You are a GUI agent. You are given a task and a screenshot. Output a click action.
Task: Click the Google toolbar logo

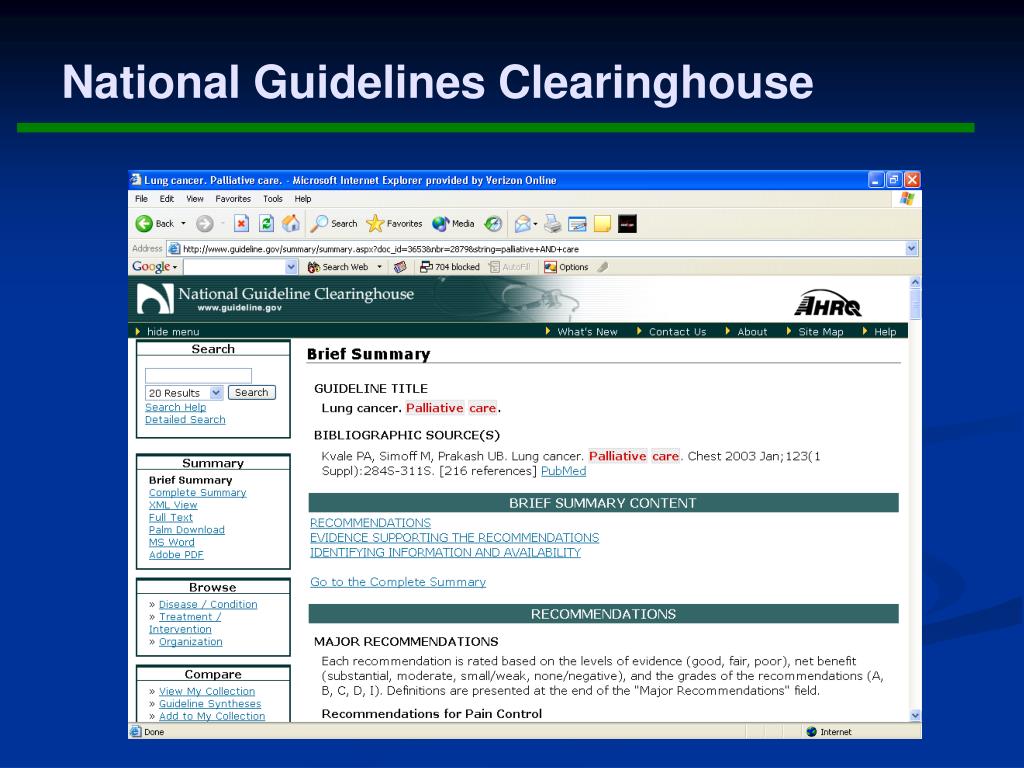click(x=151, y=267)
